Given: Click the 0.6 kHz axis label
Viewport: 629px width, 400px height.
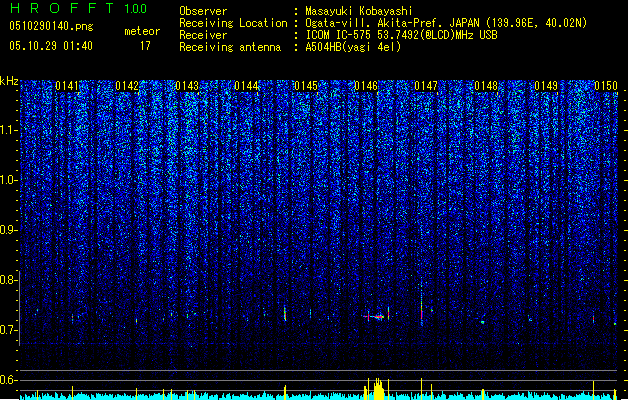Looking at the screenshot, I should (9, 380).
